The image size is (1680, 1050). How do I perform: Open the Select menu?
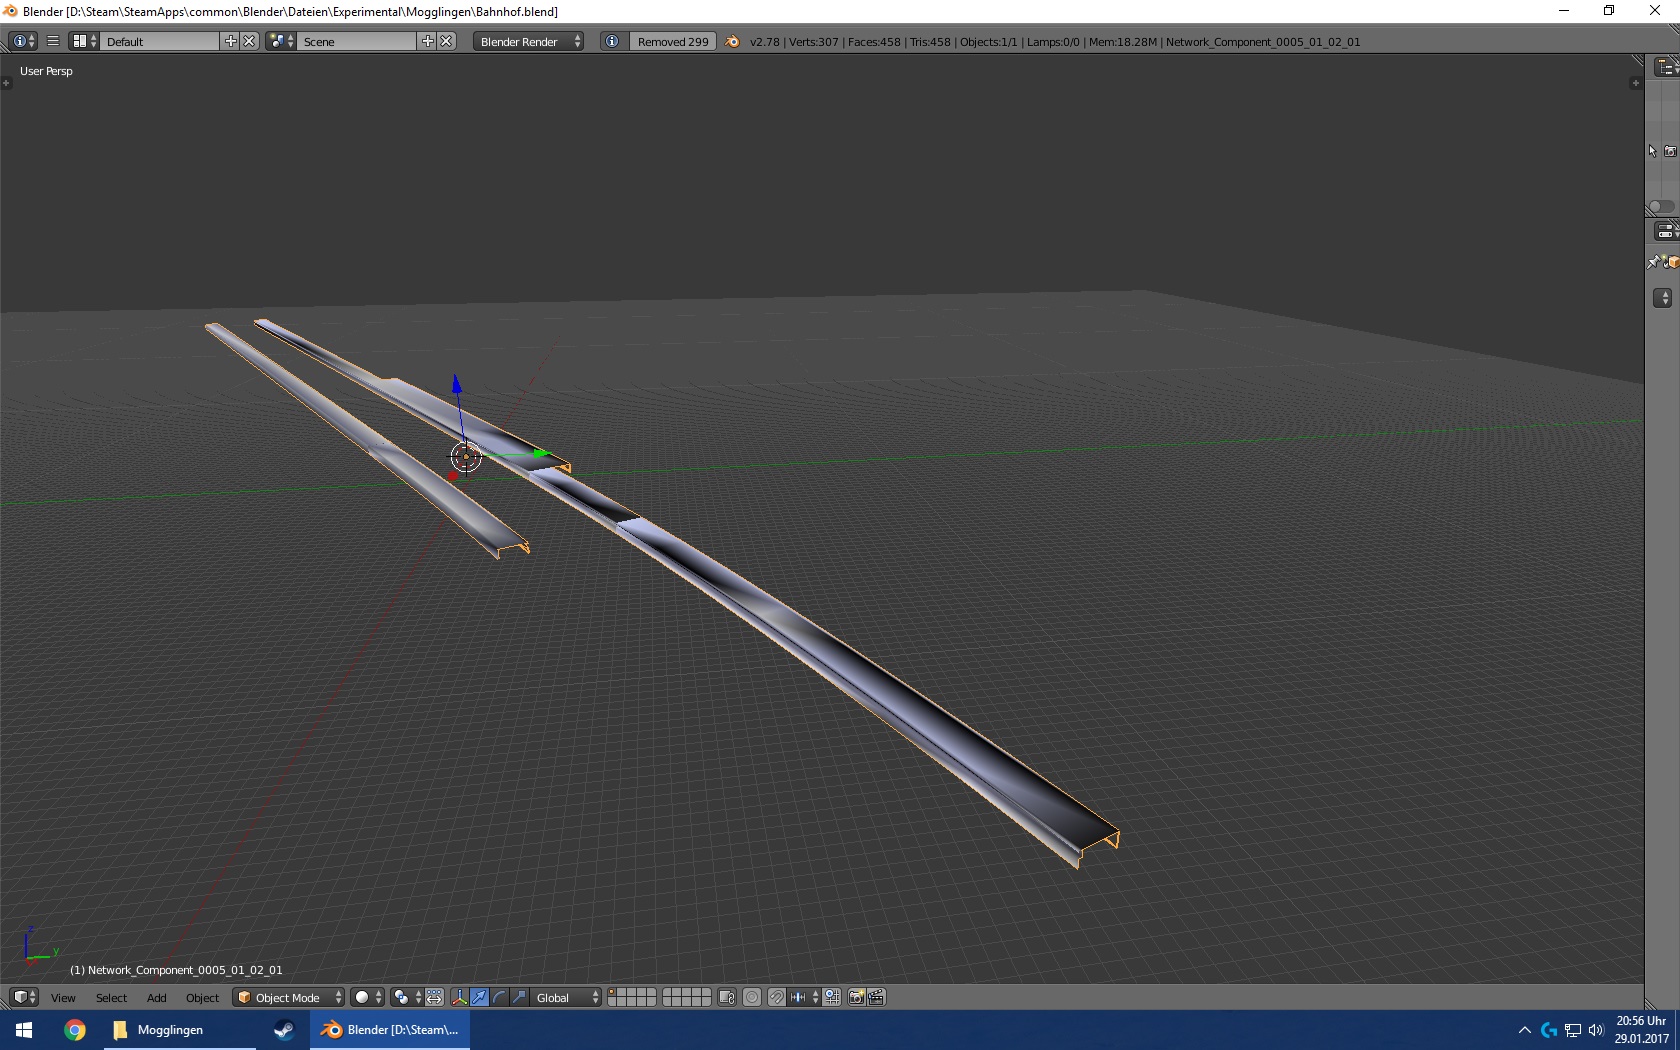tap(111, 997)
